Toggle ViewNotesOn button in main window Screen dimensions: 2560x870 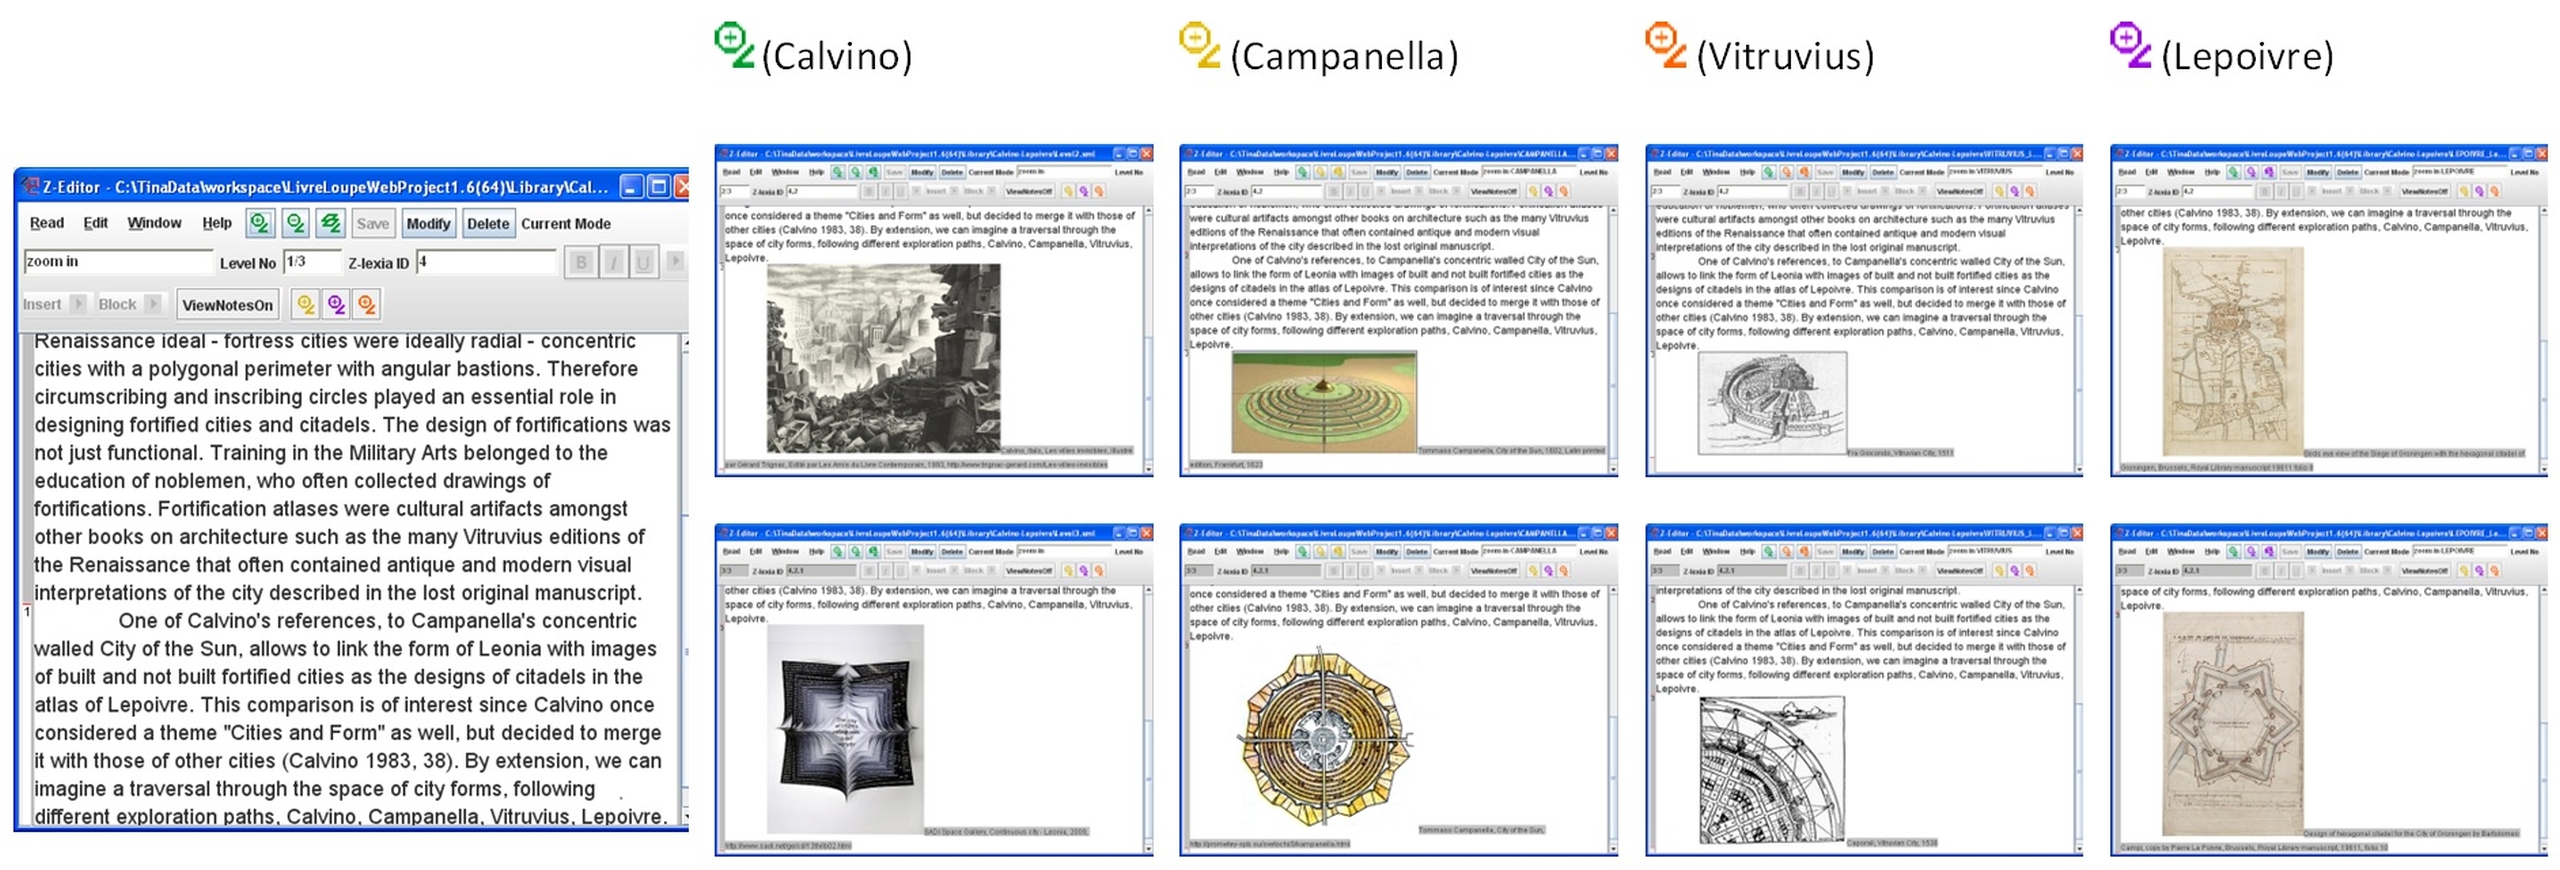point(227,305)
